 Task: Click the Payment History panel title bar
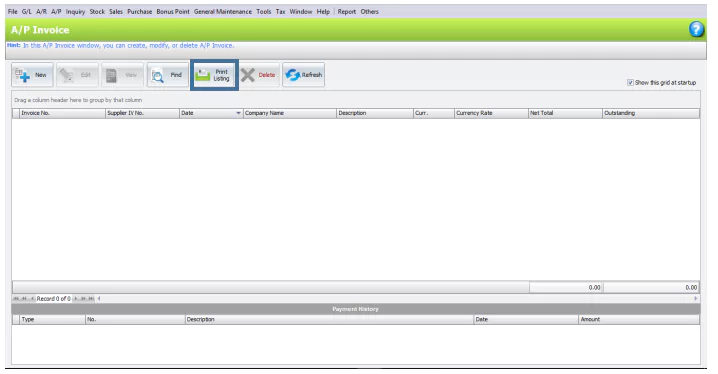pyautogui.click(x=356, y=309)
